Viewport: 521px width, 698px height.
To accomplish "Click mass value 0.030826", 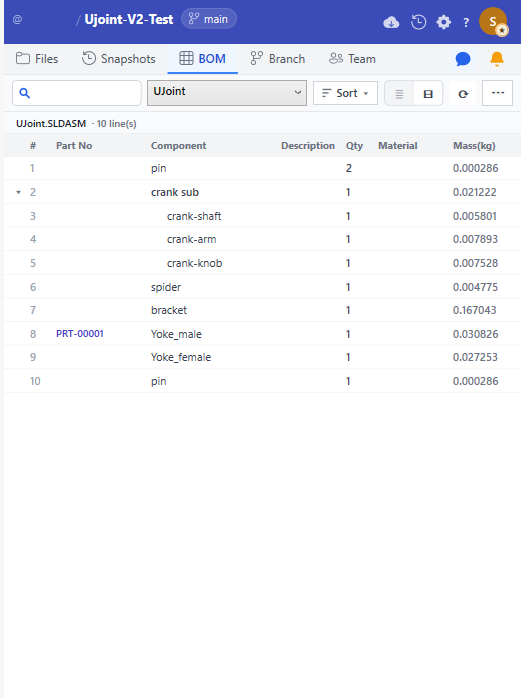I will click(x=475, y=334).
